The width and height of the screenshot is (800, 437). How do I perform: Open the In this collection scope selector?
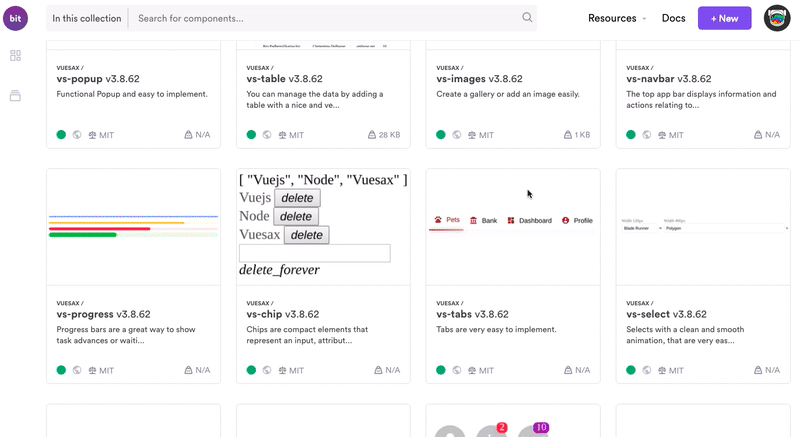[87, 18]
